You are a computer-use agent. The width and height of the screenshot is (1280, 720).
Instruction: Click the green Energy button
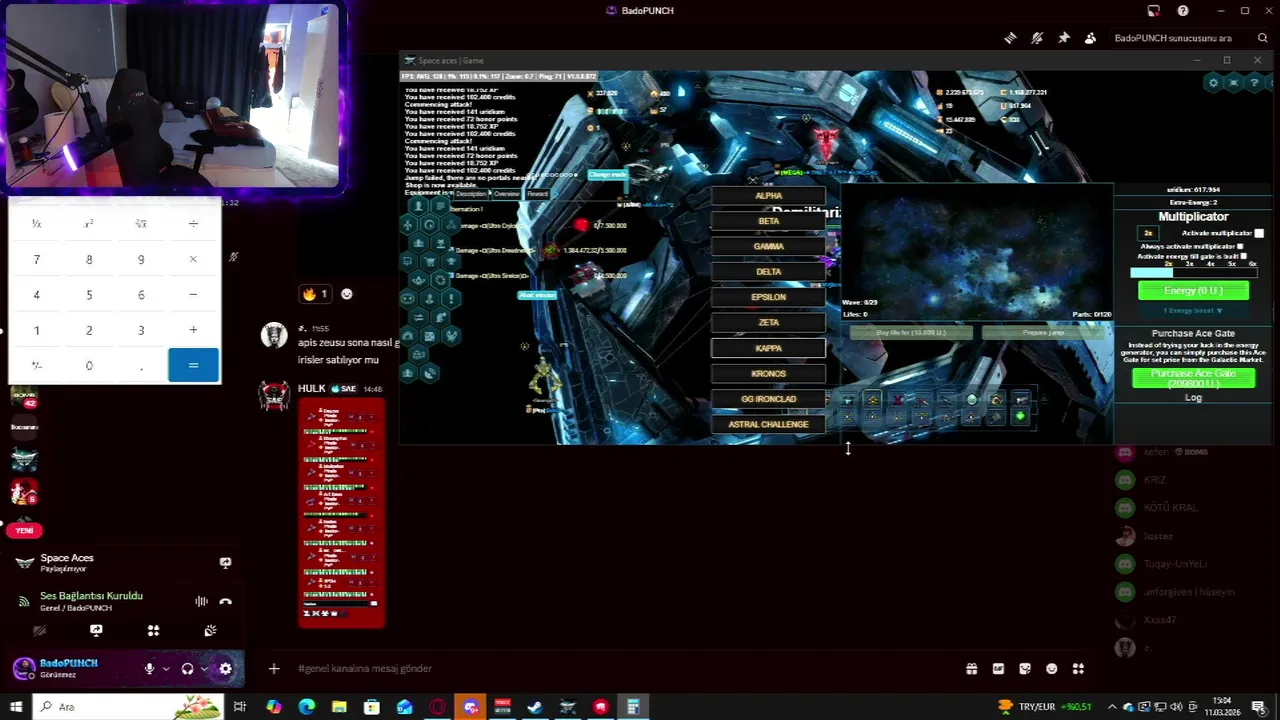[1193, 291]
